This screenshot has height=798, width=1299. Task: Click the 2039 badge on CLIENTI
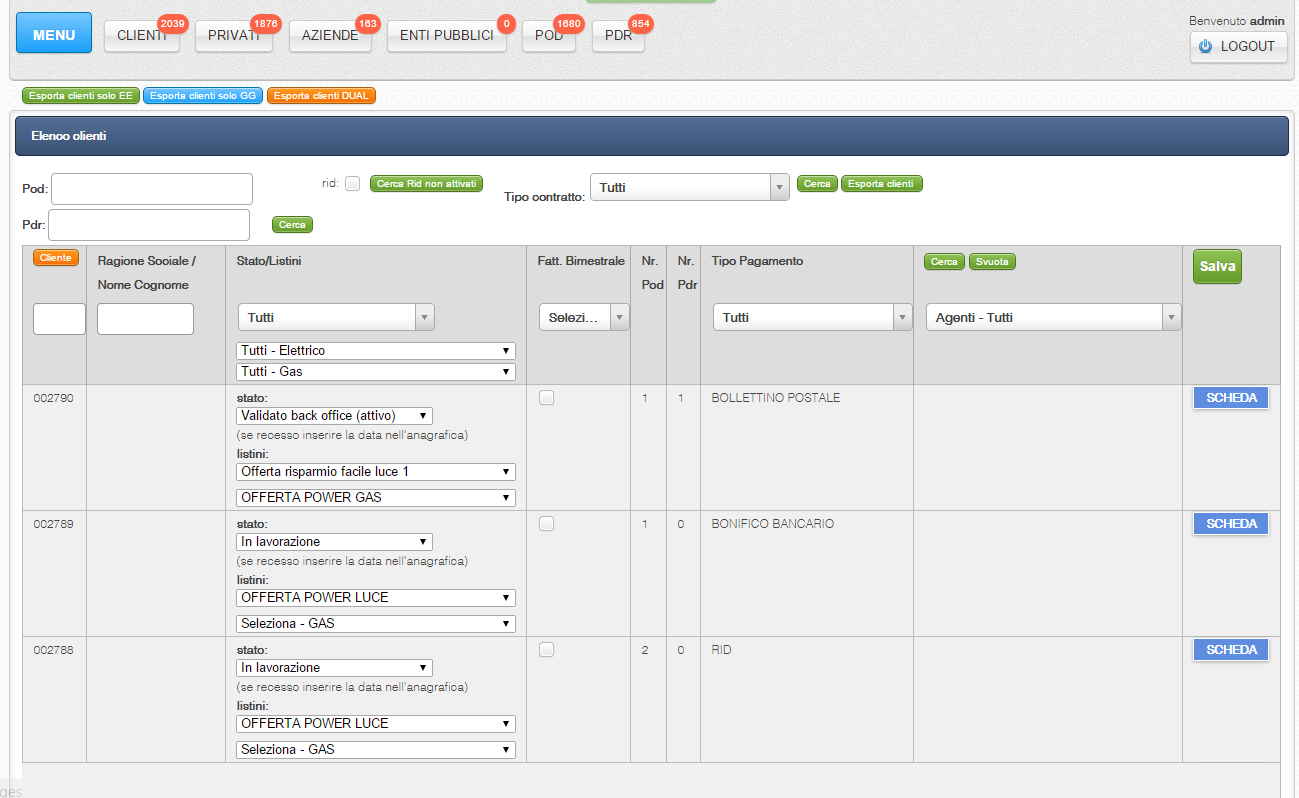click(x=173, y=23)
